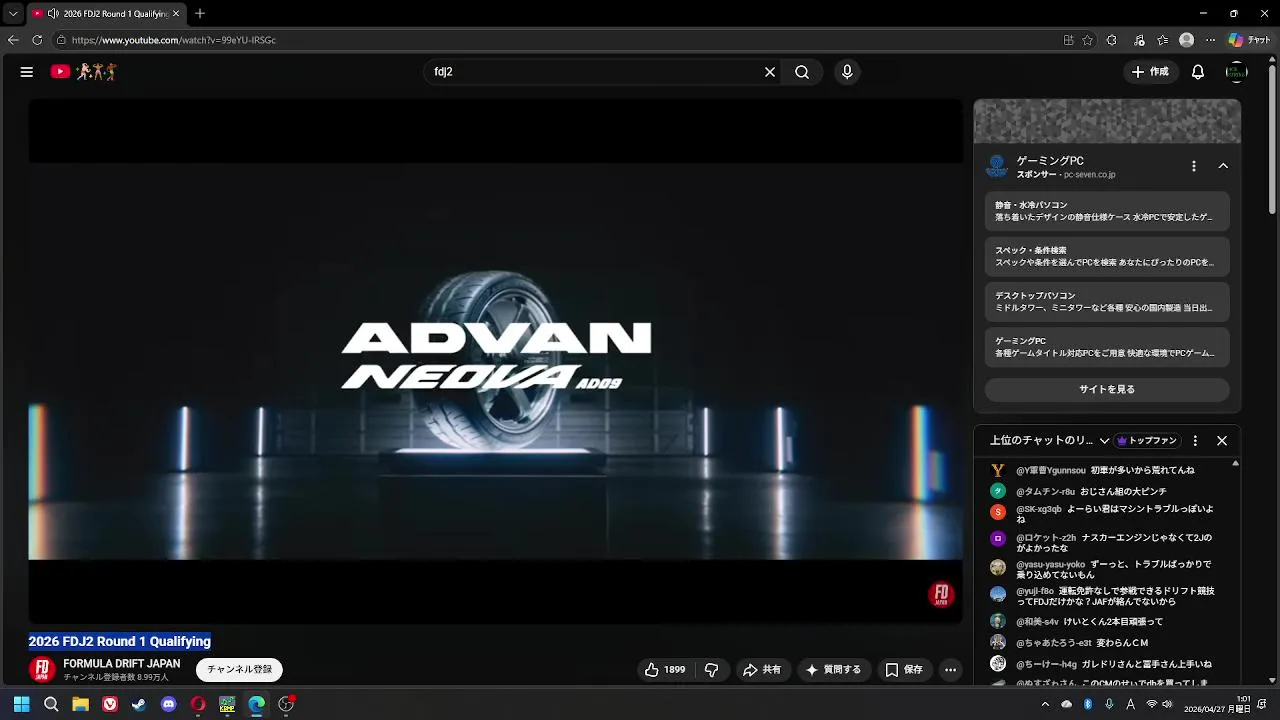Show hidden system tray icons chevron
This screenshot has height=720, width=1280.
(x=1045, y=704)
